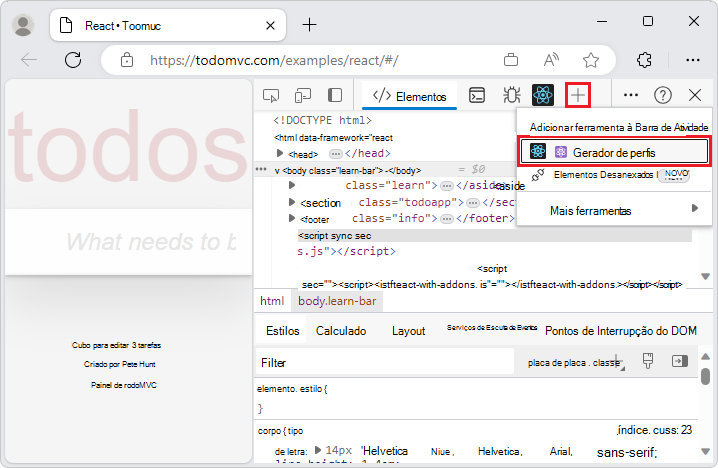
Task: Select the elemento.estilo rule text
Action: coord(292,389)
